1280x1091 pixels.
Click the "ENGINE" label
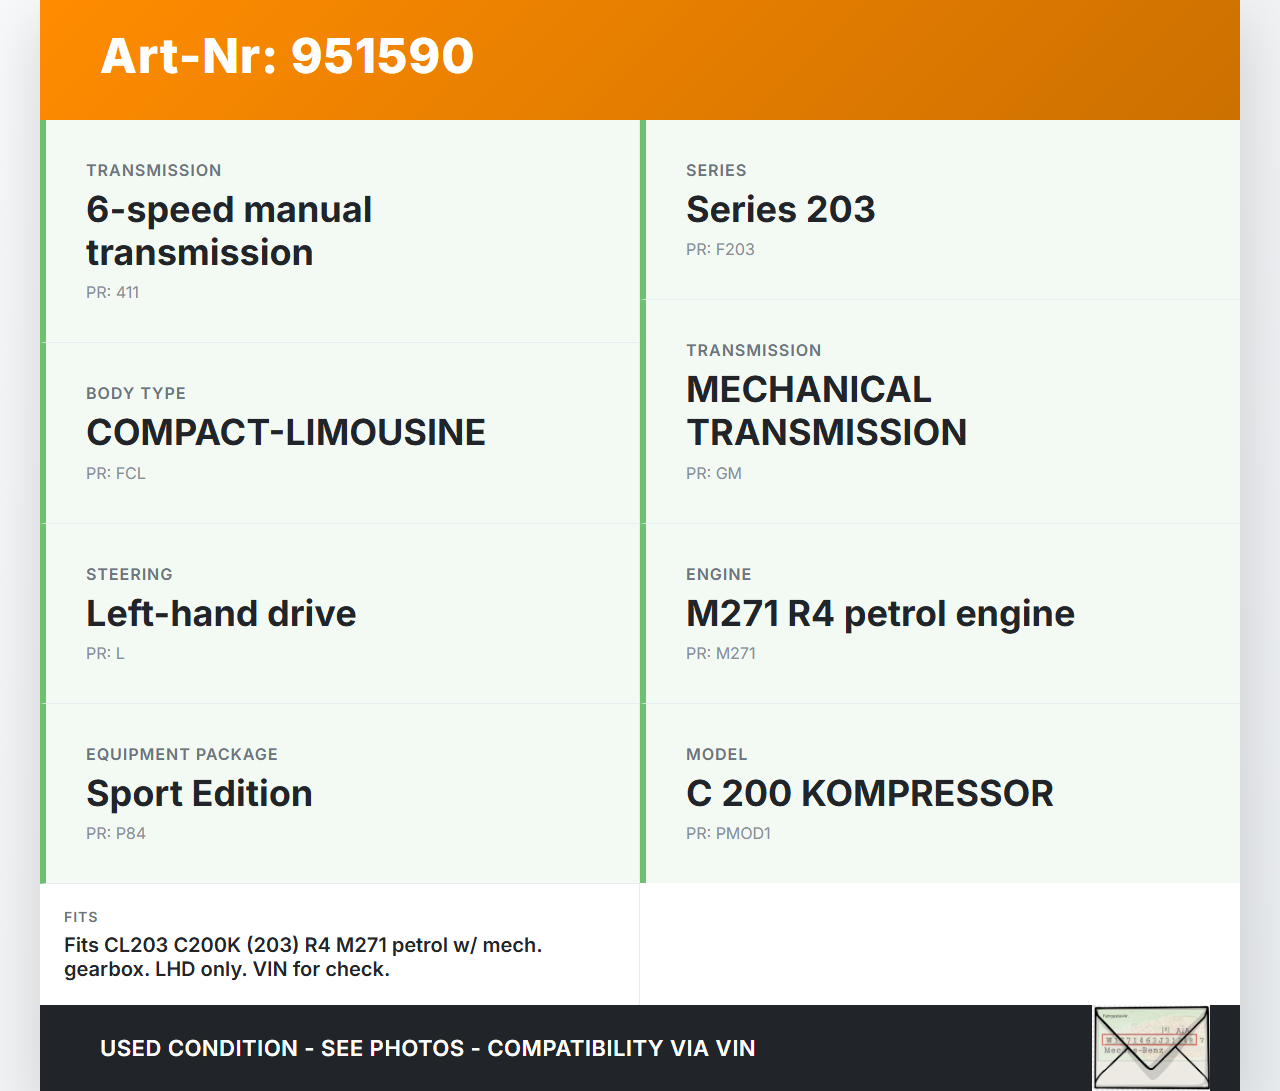click(718, 575)
